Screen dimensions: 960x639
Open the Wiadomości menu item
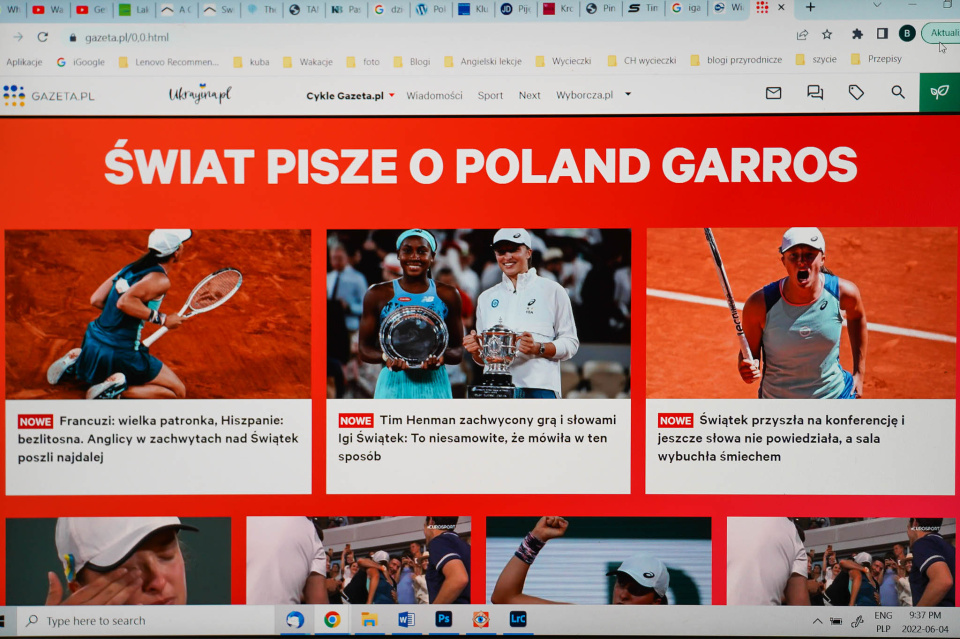click(434, 95)
